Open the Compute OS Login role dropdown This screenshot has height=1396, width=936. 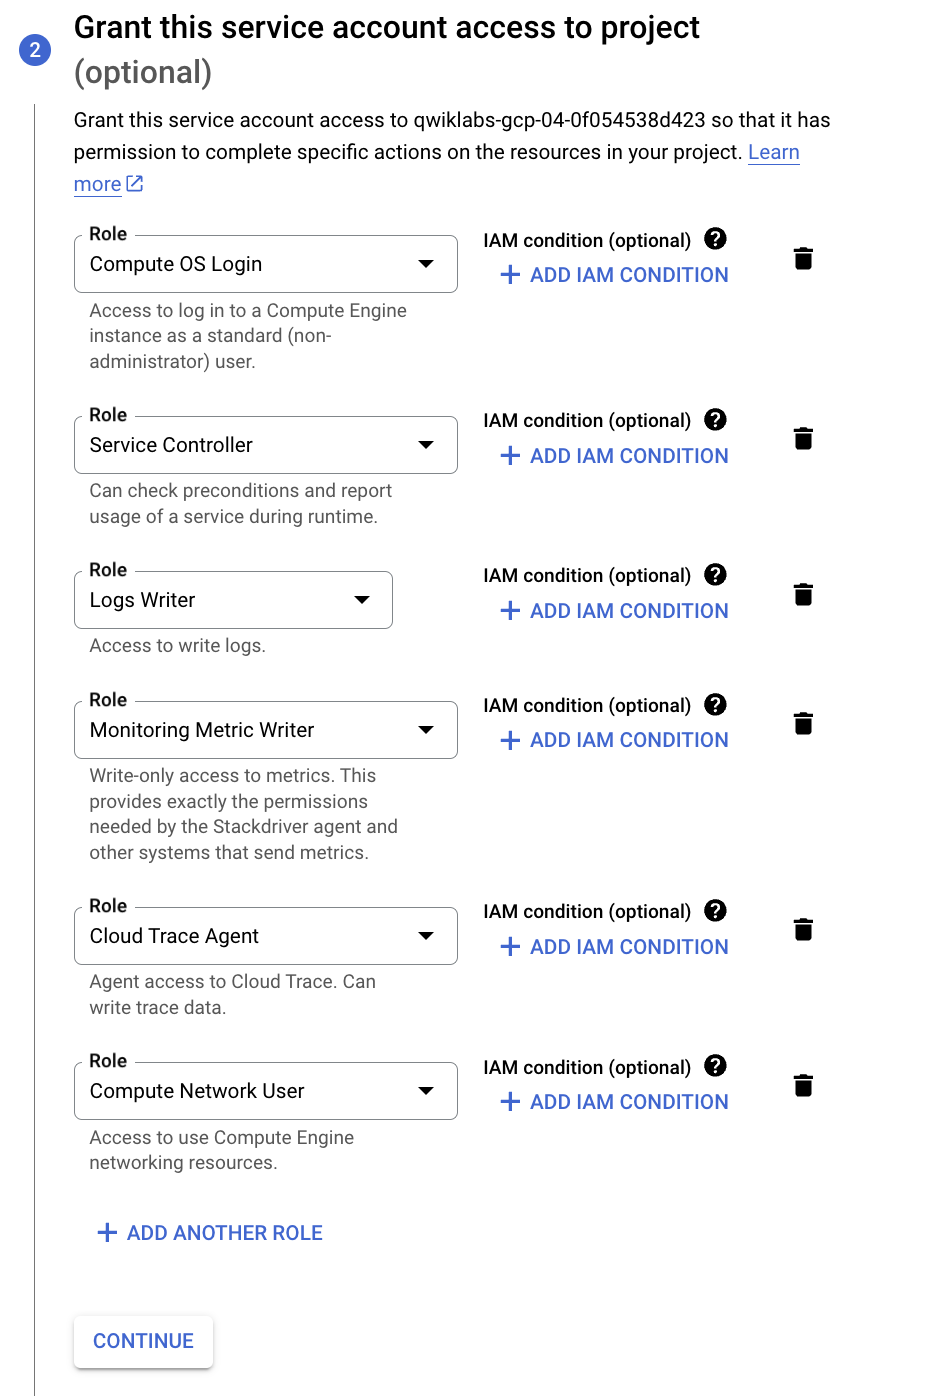pos(266,264)
